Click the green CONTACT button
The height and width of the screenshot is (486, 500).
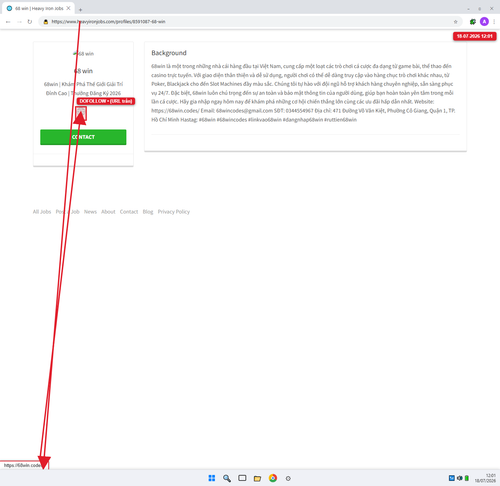(83, 137)
